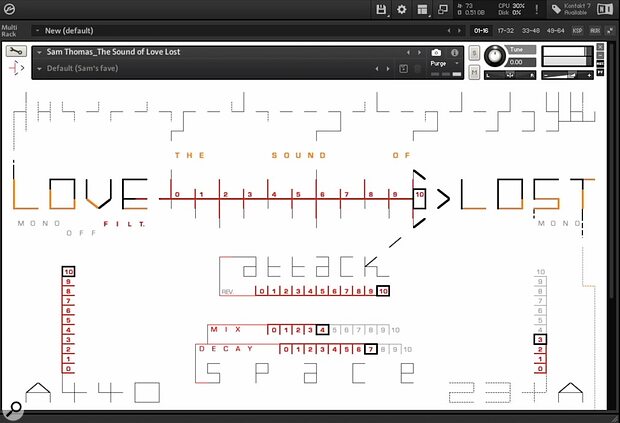The width and height of the screenshot is (620, 423).
Task: Click the save (floppy disk) icon
Action: [x=381, y=10]
